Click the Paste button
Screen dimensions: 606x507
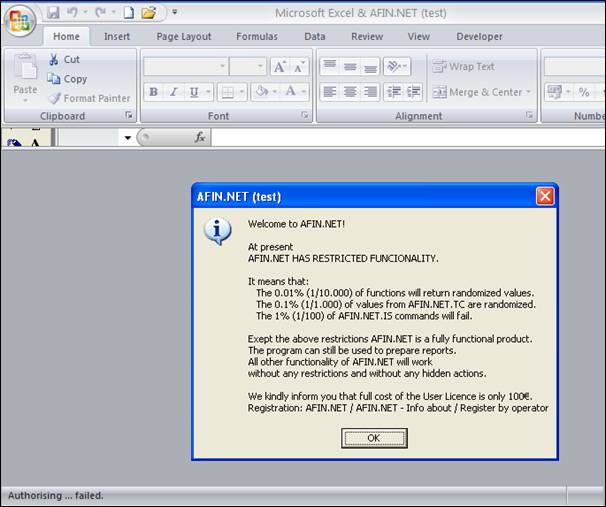[x=25, y=77]
